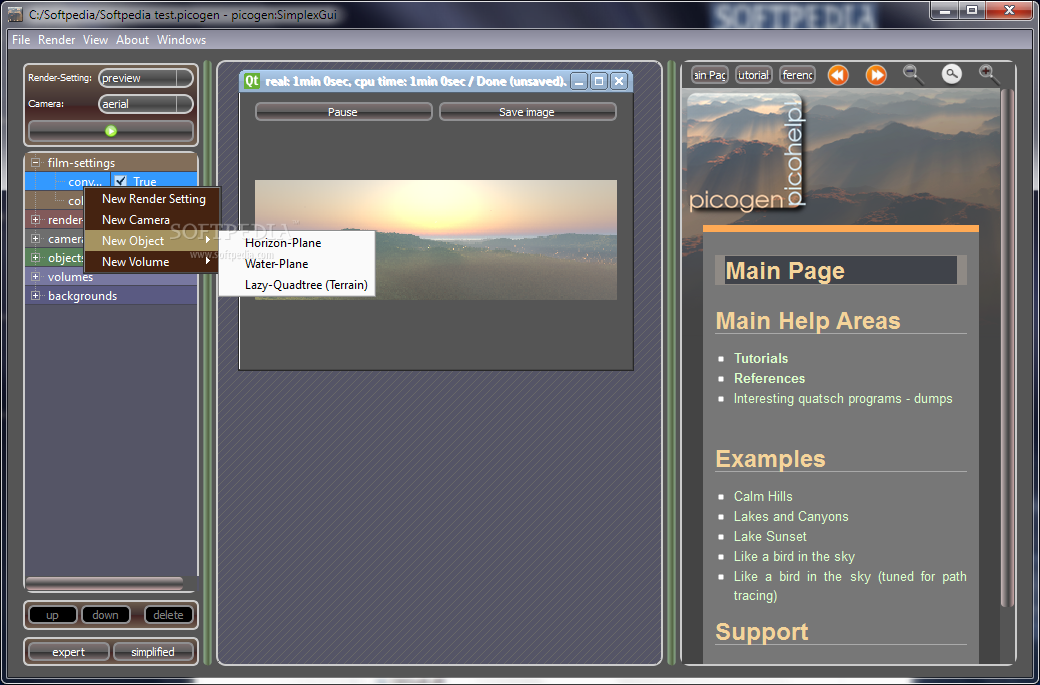
Task: Open the Lakes and Canyons example
Action: (x=791, y=516)
